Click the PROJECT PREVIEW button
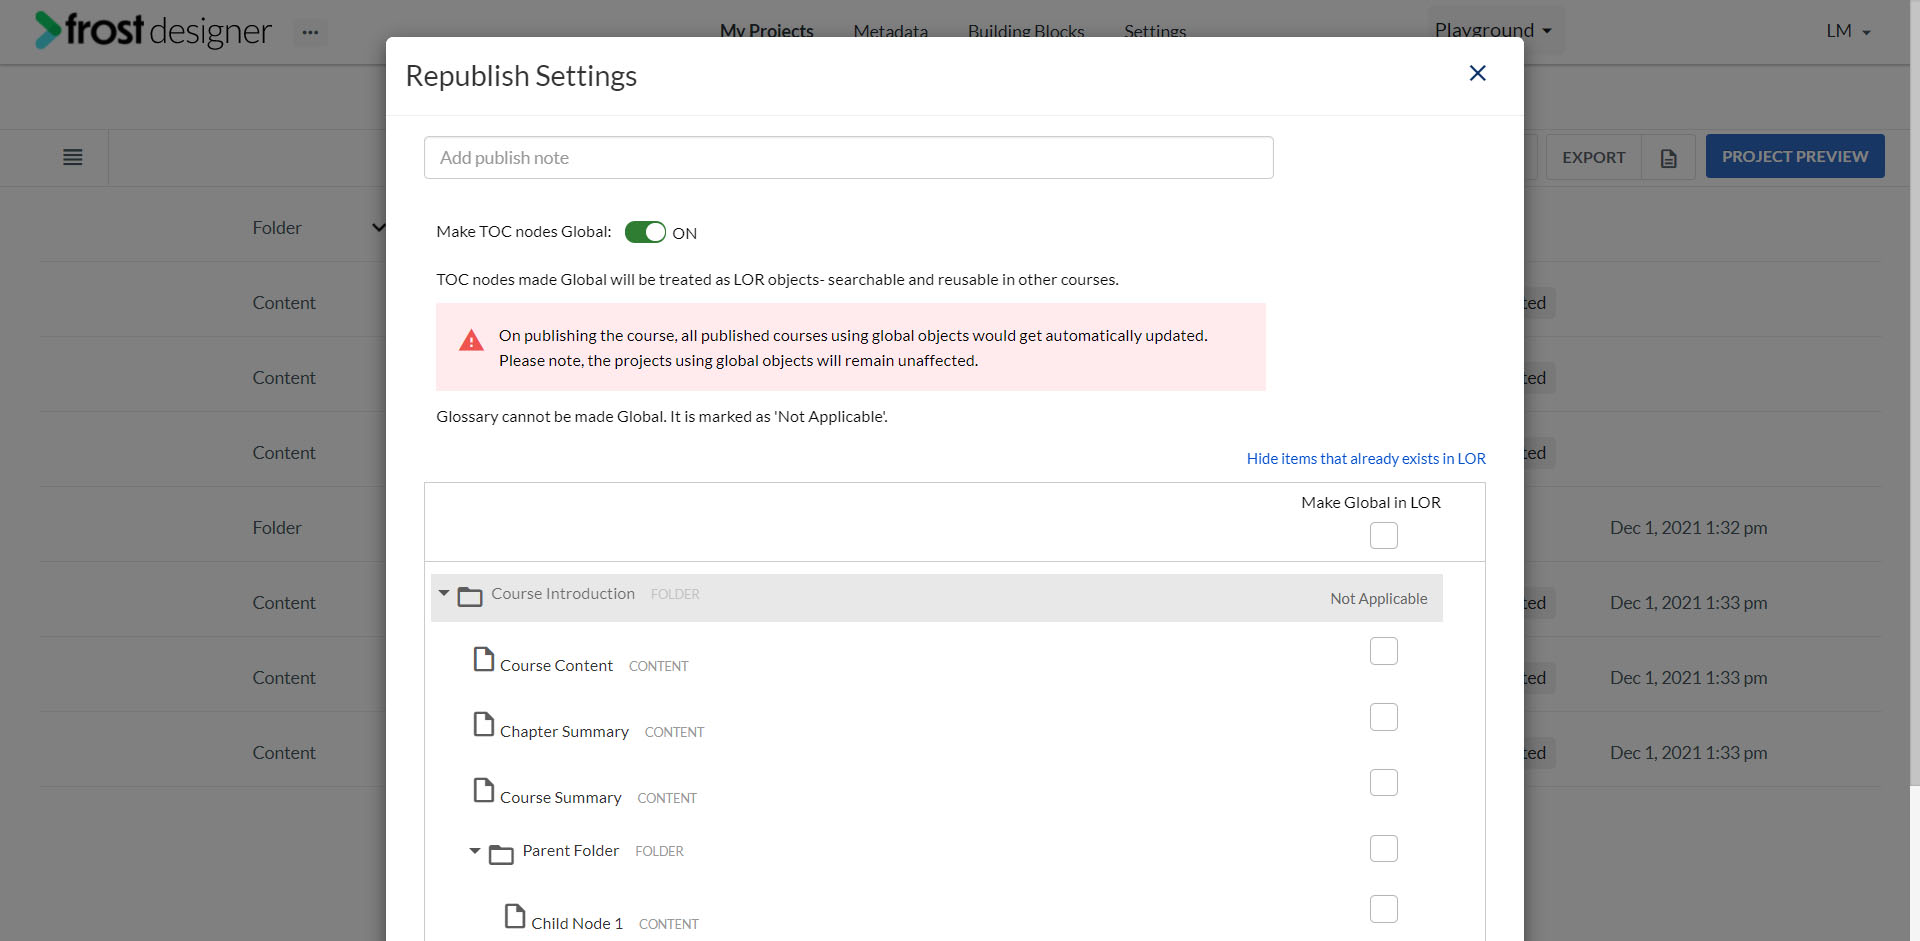 click(x=1795, y=156)
